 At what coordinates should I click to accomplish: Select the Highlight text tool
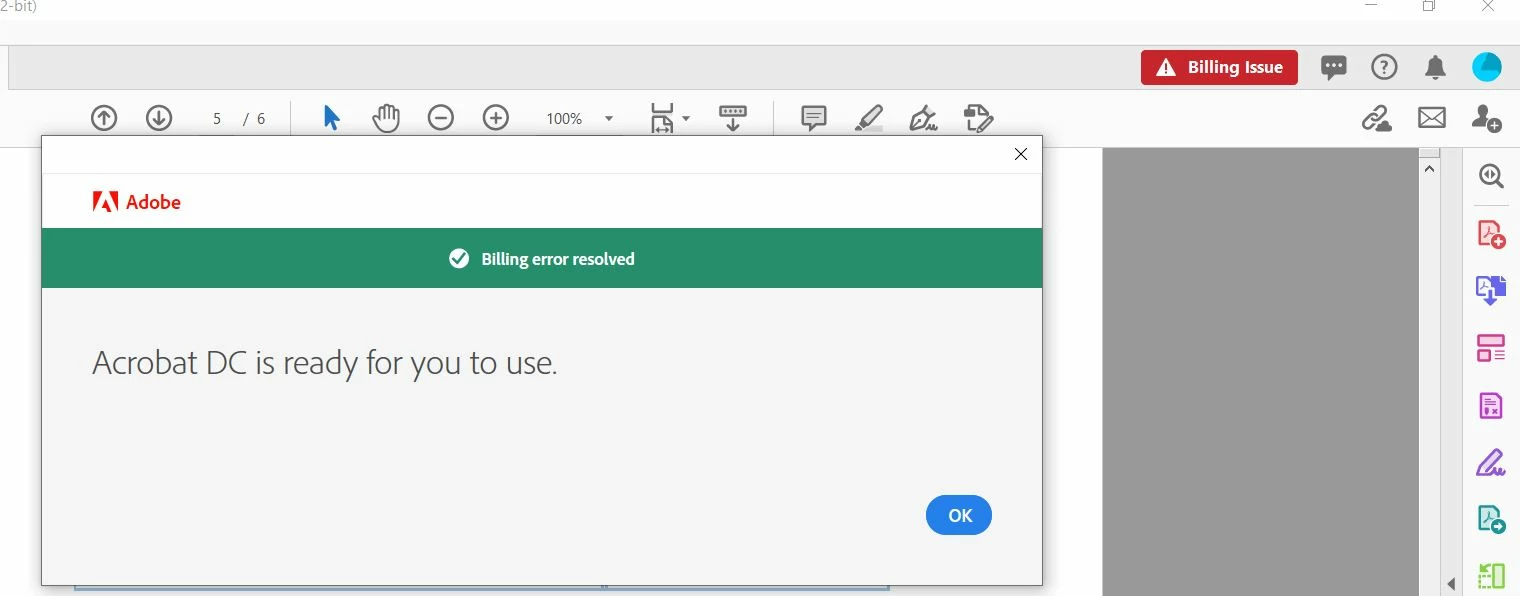(869, 118)
